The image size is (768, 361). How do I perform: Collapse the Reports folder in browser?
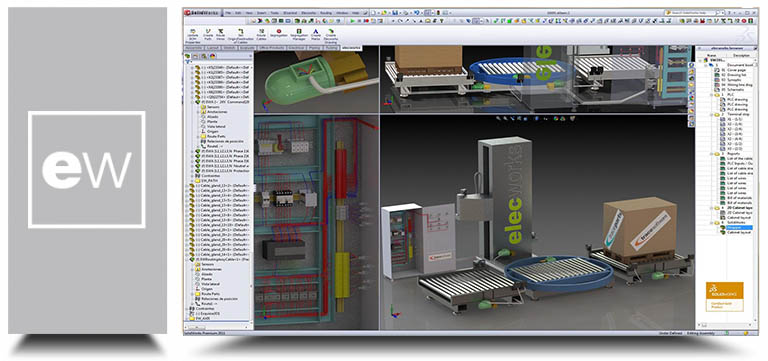711,153
